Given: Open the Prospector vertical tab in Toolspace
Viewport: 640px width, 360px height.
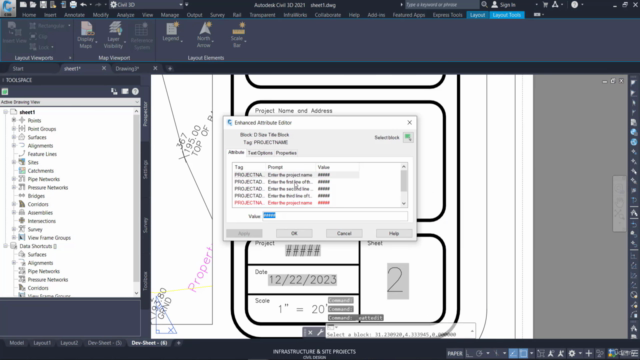Looking at the screenshot, I should tap(145, 114).
